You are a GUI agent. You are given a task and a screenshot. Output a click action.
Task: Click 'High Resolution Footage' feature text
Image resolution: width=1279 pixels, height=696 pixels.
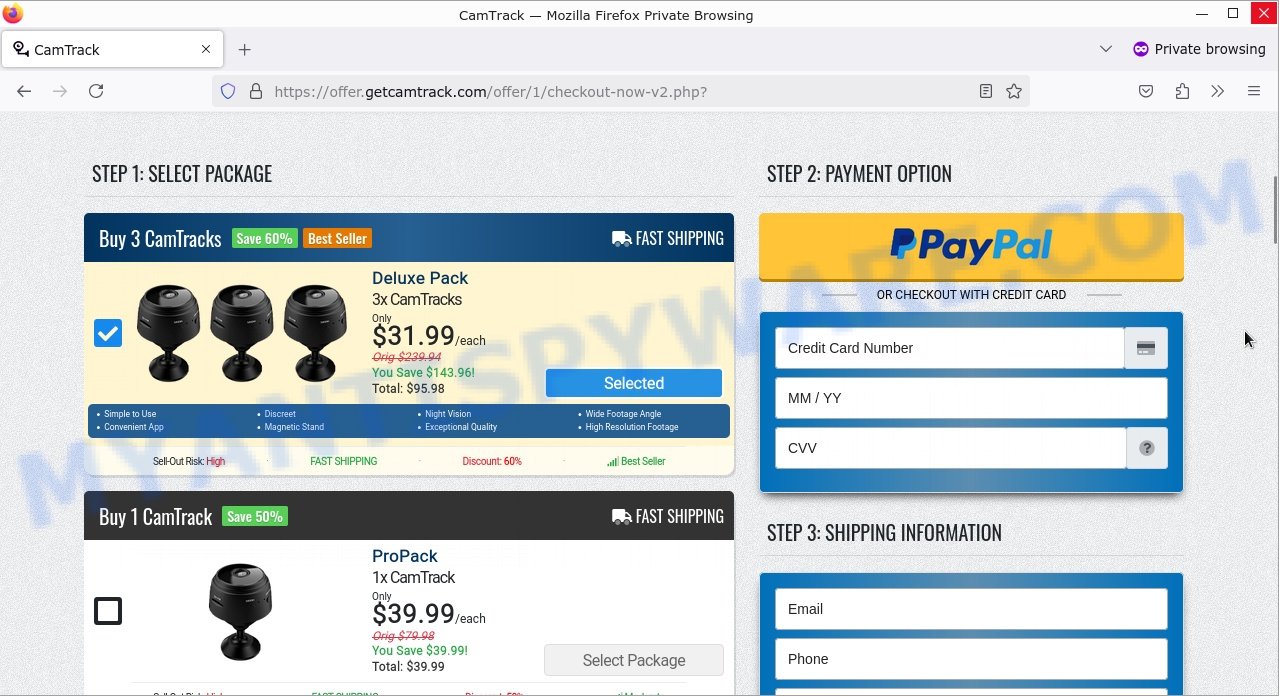point(632,427)
